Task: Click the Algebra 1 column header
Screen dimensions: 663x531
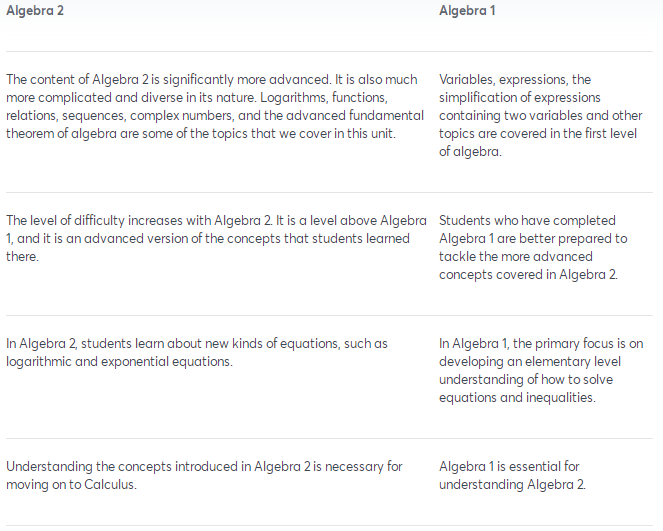Action: tap(467, 11)
